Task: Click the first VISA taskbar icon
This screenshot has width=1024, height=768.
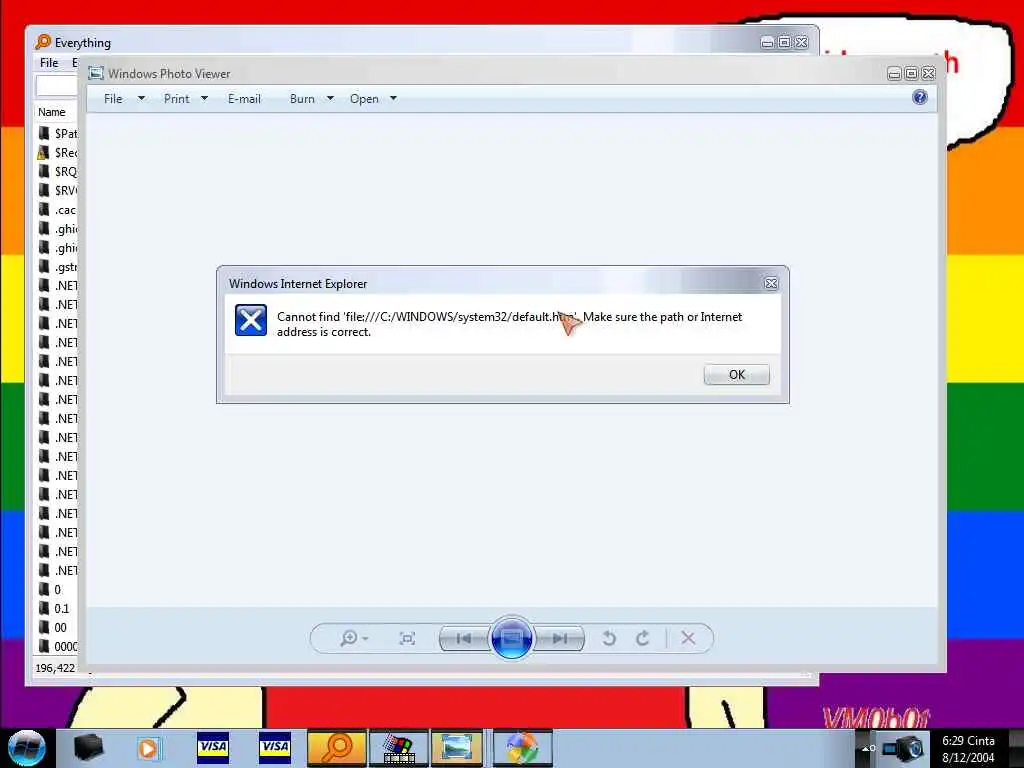Action: point(213,747)
